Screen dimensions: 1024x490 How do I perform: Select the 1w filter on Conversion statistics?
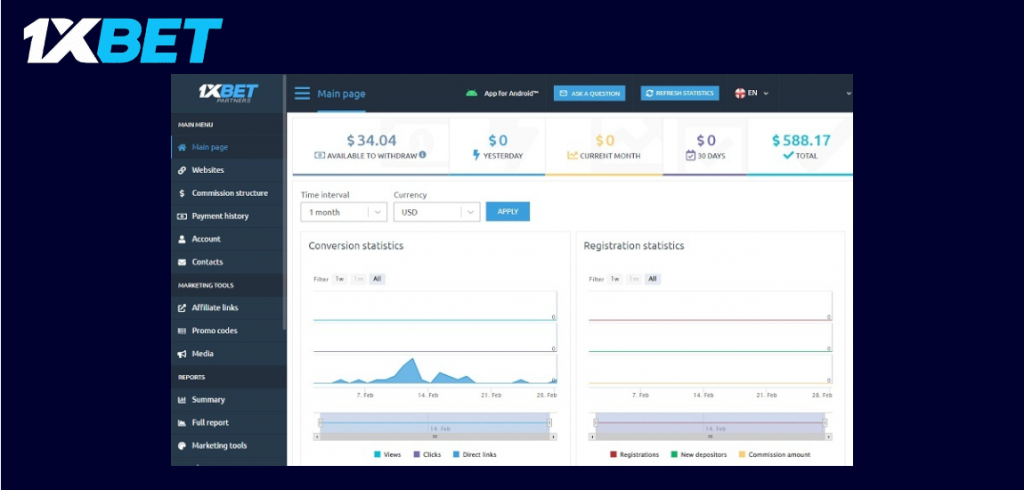click(340, 279)
